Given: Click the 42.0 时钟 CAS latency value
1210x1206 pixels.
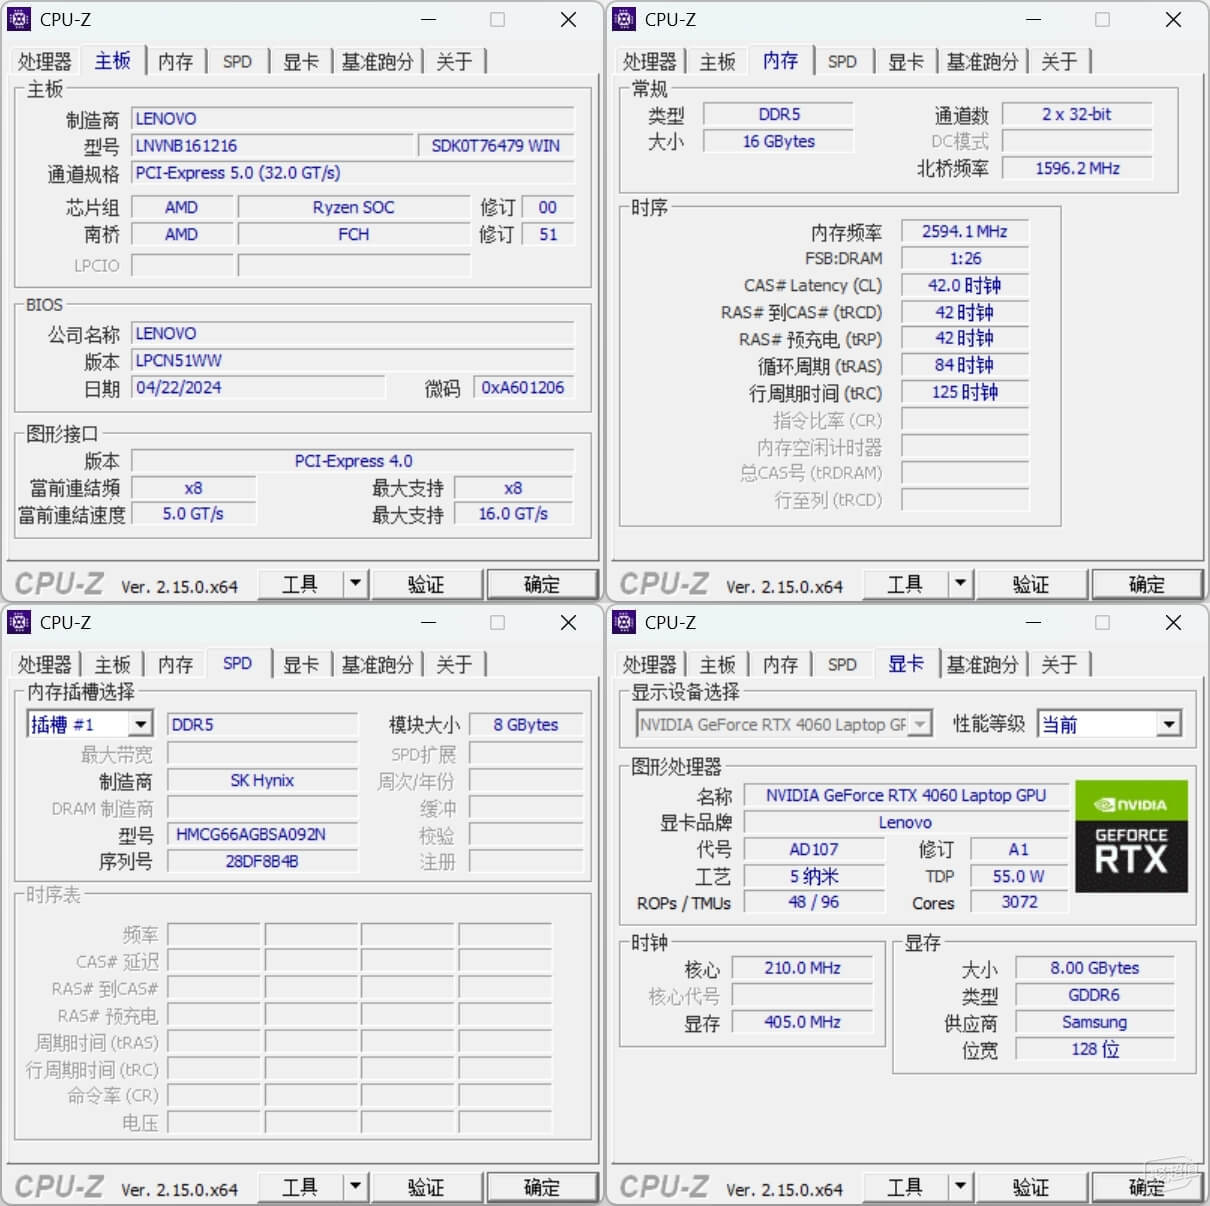Looking at the screenshot, I should pyautogui.click(x=964, y=285).
